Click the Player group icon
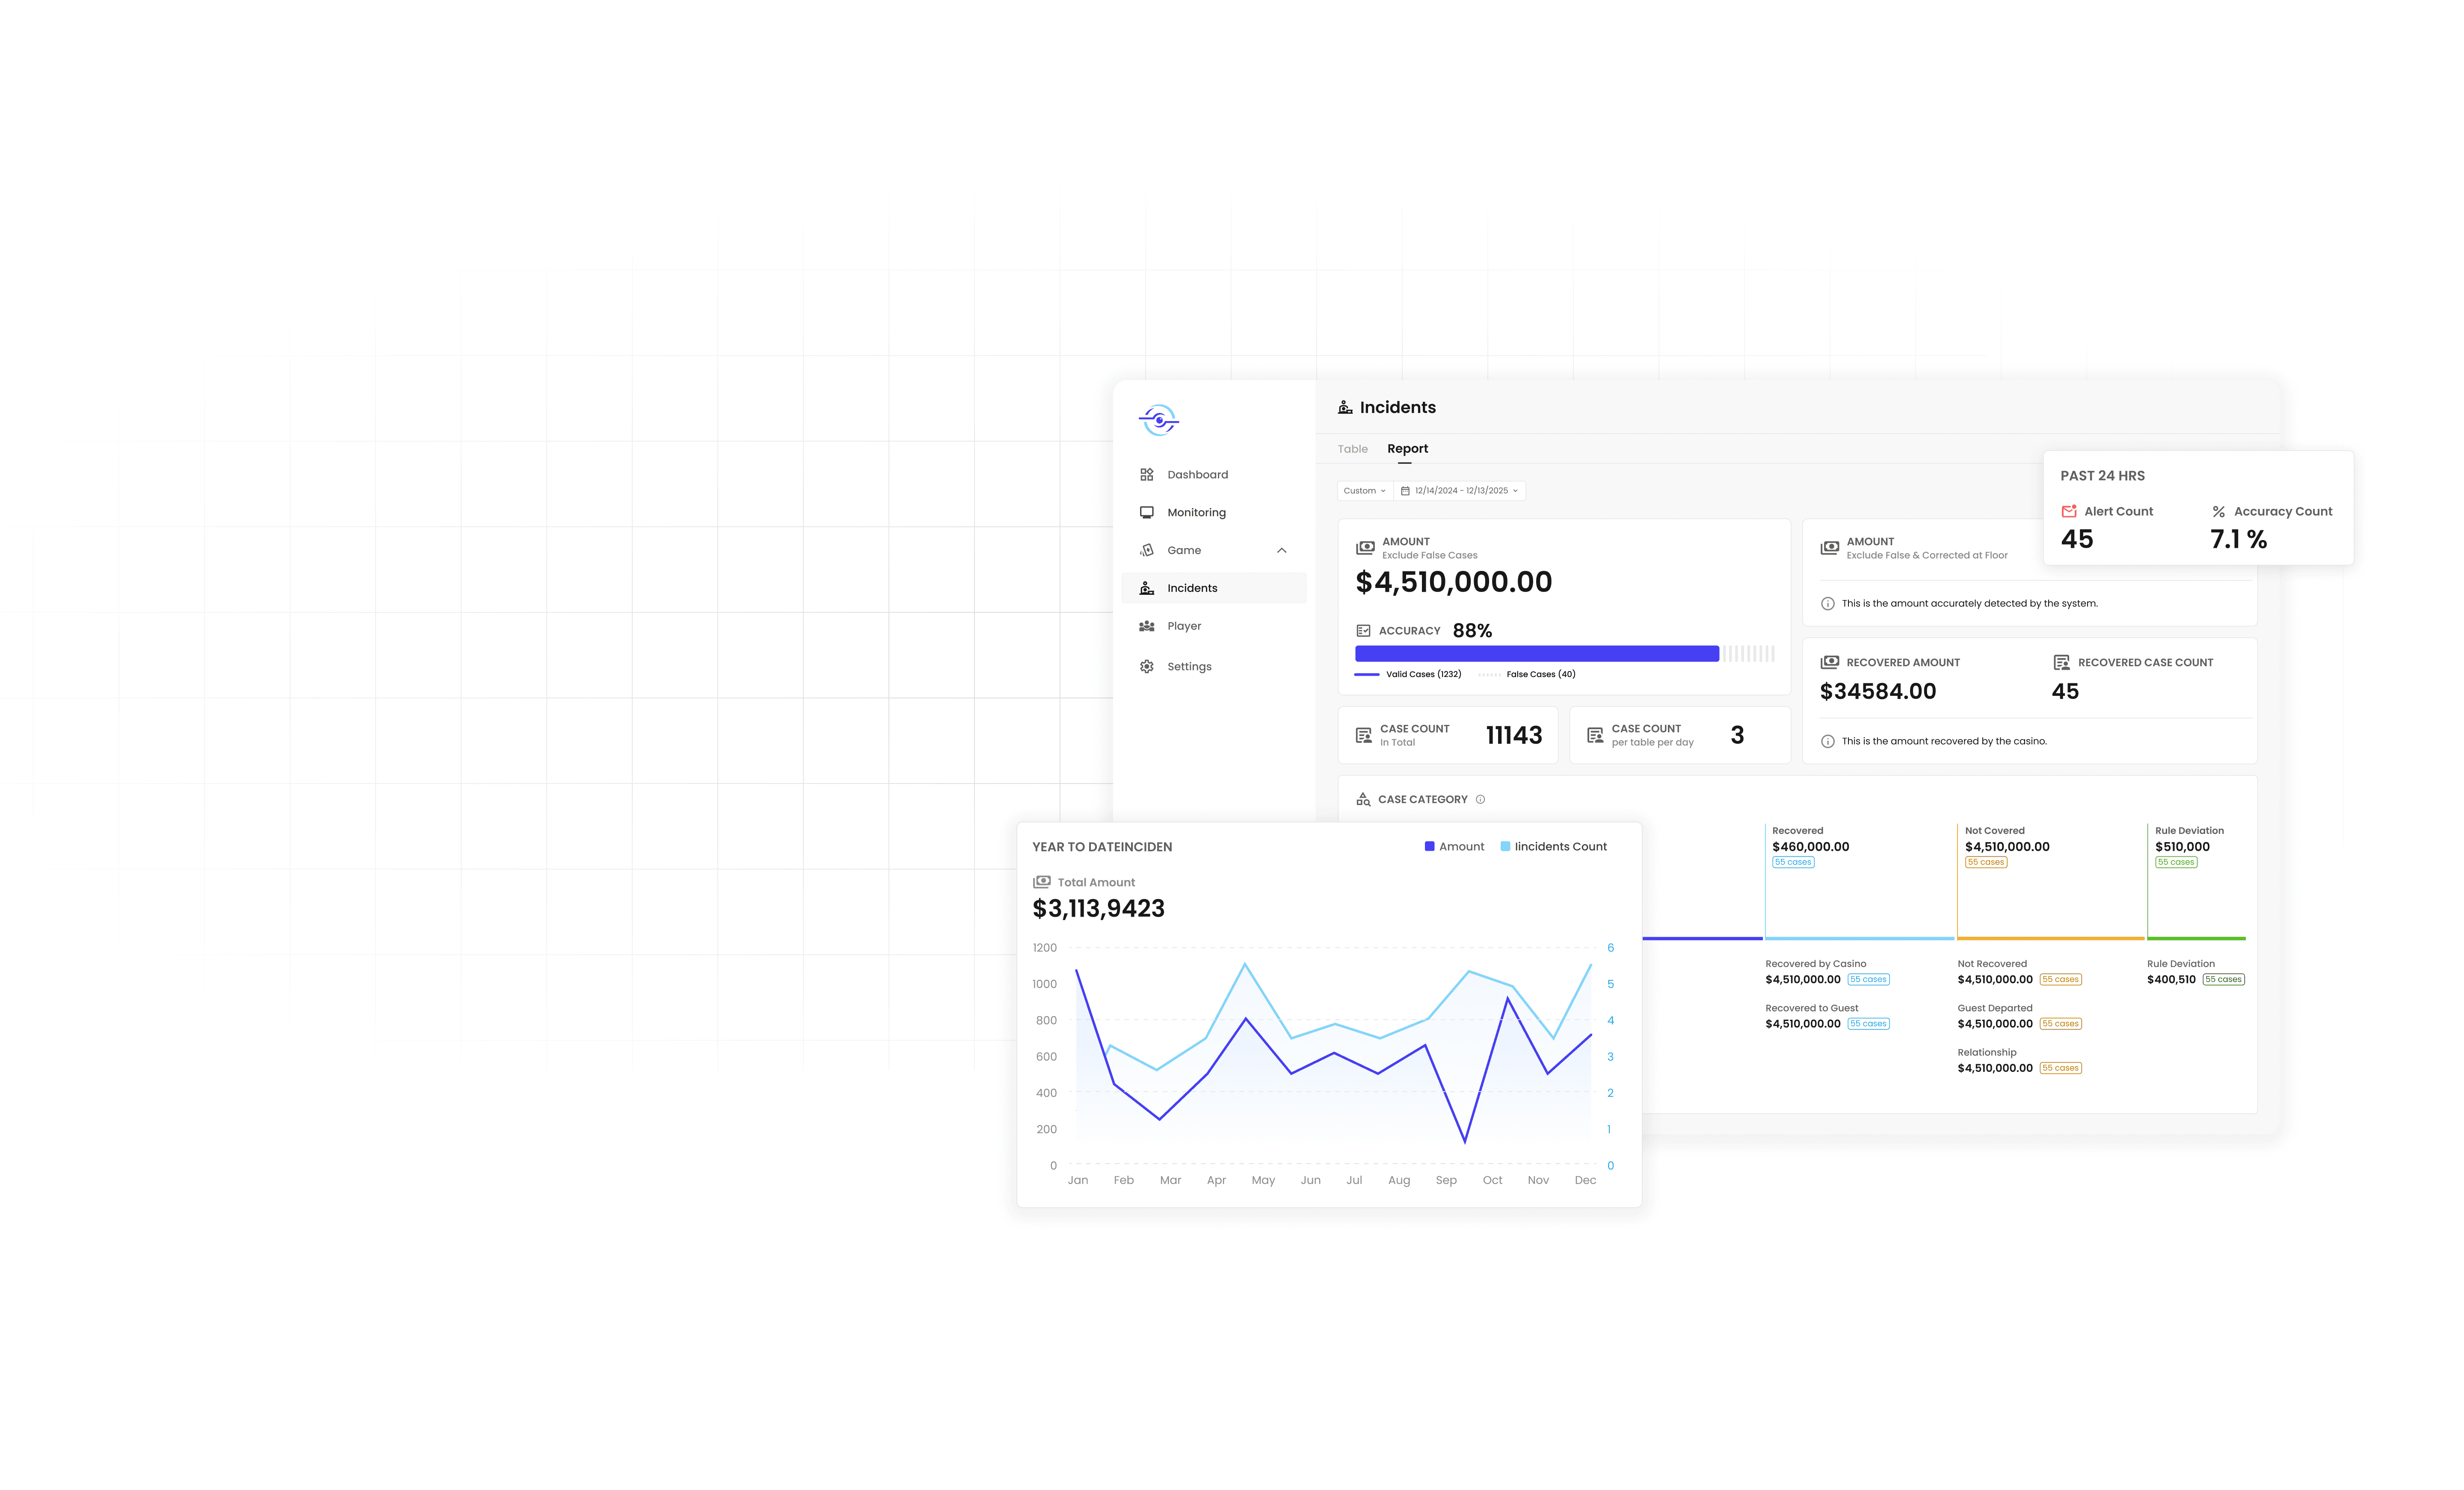Viewport: 2464px width, 1490px height. pos(1146,626)
